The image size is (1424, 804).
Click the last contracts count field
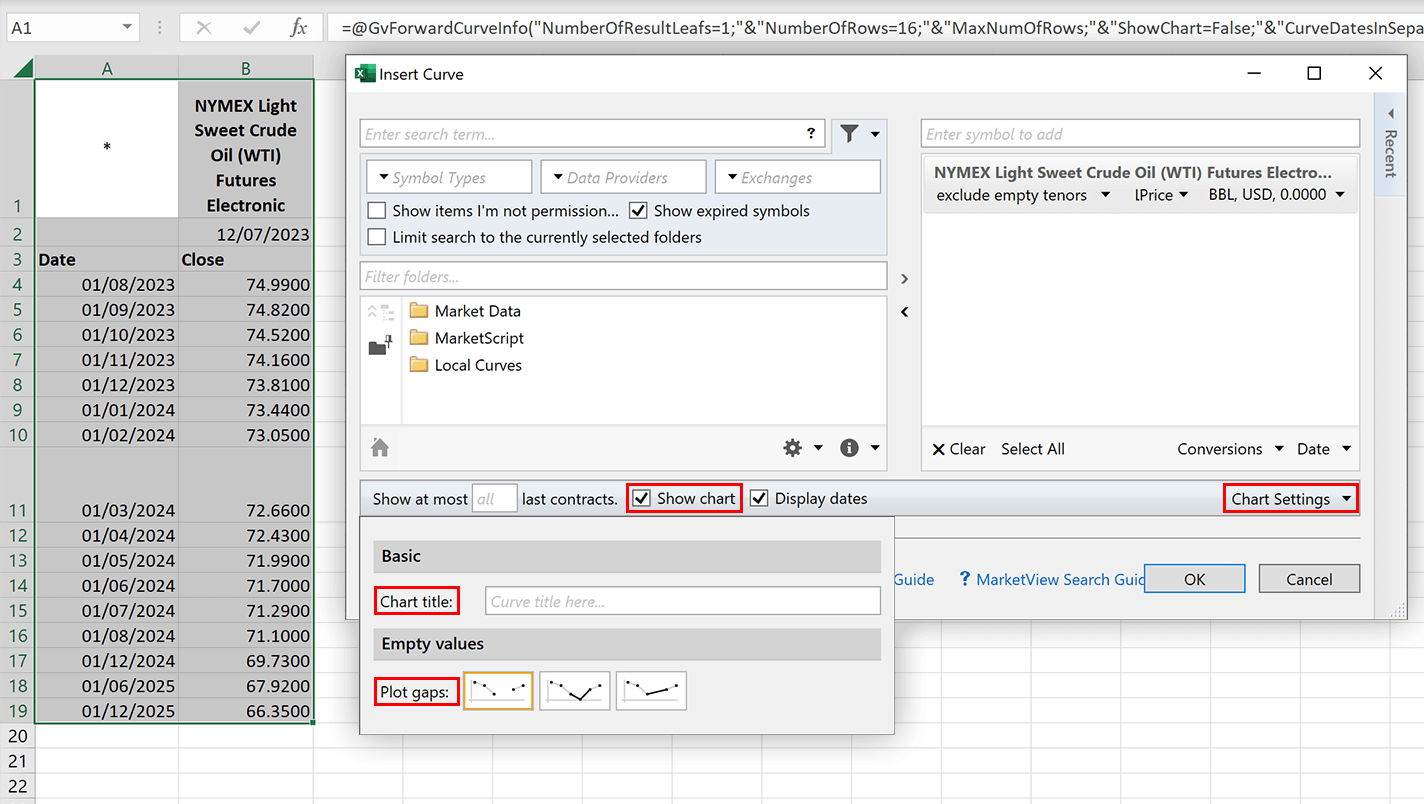(x=494, y=498)
